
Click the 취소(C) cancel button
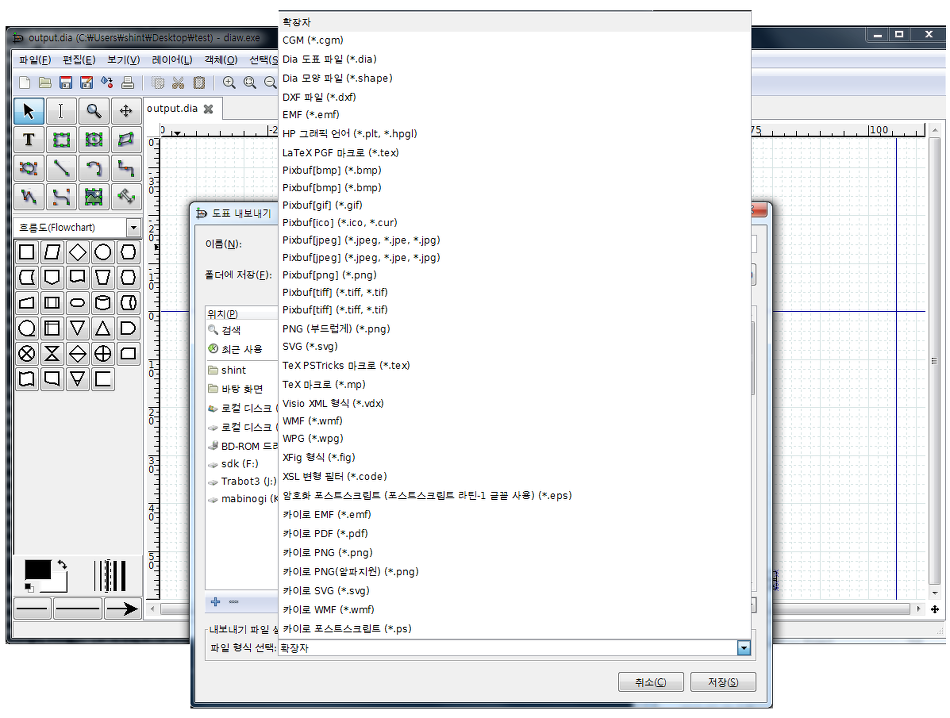point(651,682)
